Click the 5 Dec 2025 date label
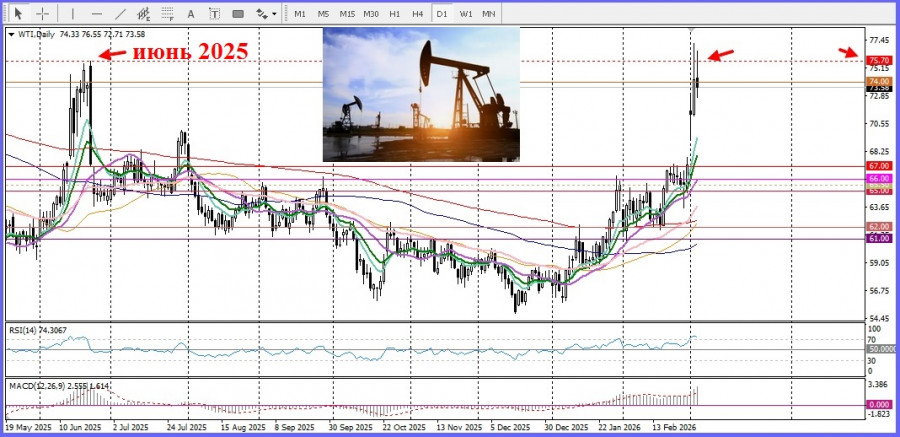The width and height of the screenshot is (900, 437). (510, 428)
